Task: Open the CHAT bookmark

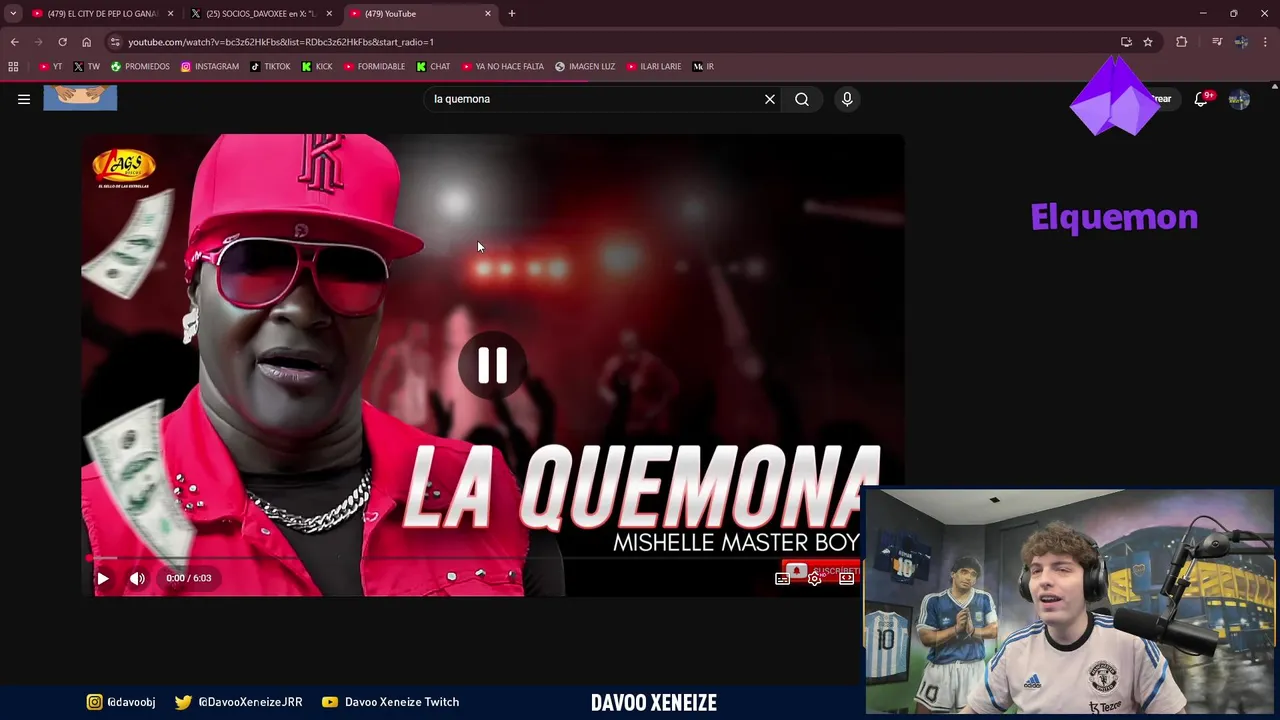Action: click(x=433, y=67)
